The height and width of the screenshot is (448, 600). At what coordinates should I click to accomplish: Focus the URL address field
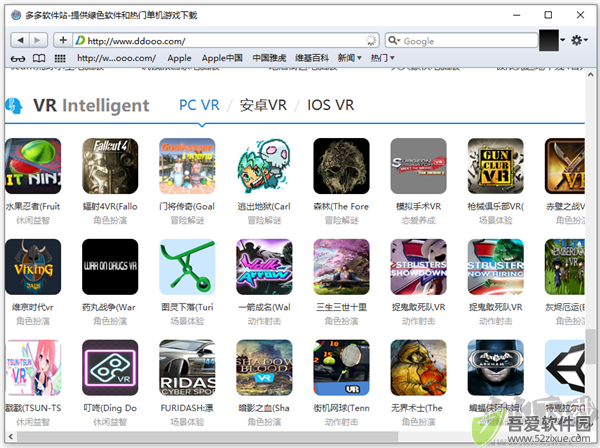pos(226,40)
